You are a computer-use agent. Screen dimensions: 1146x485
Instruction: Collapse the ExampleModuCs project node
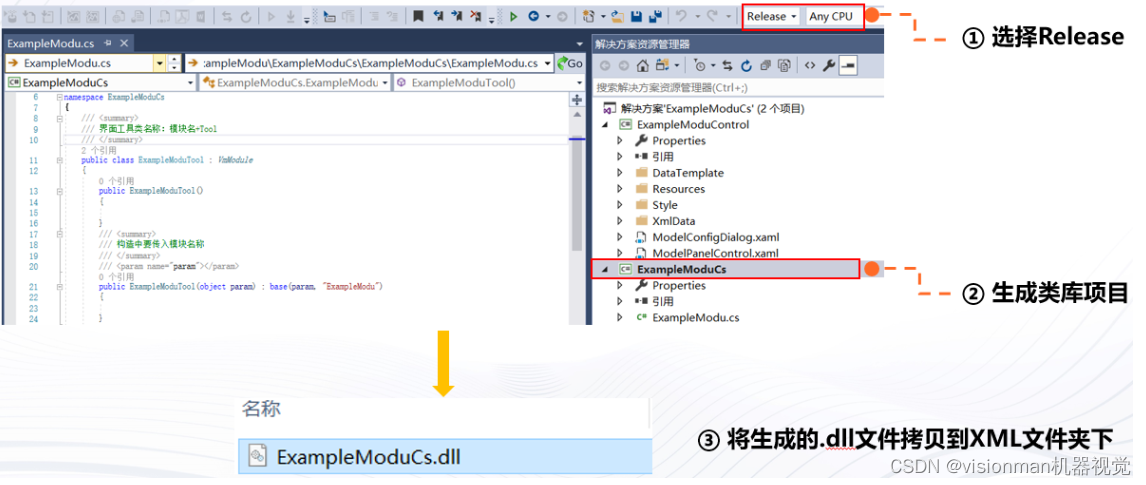point(605,270)
